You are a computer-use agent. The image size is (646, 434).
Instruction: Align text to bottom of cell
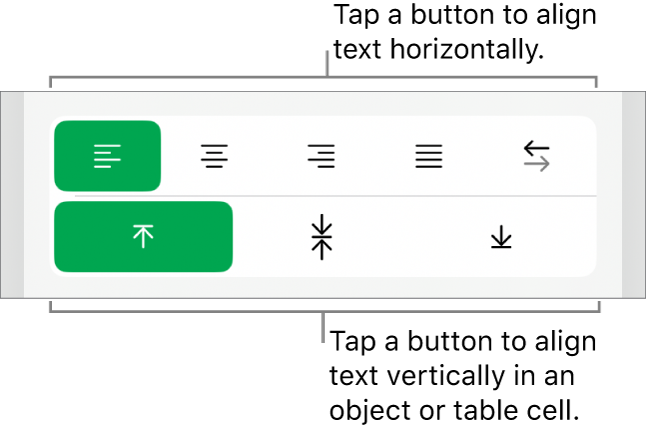pos(500,237)
